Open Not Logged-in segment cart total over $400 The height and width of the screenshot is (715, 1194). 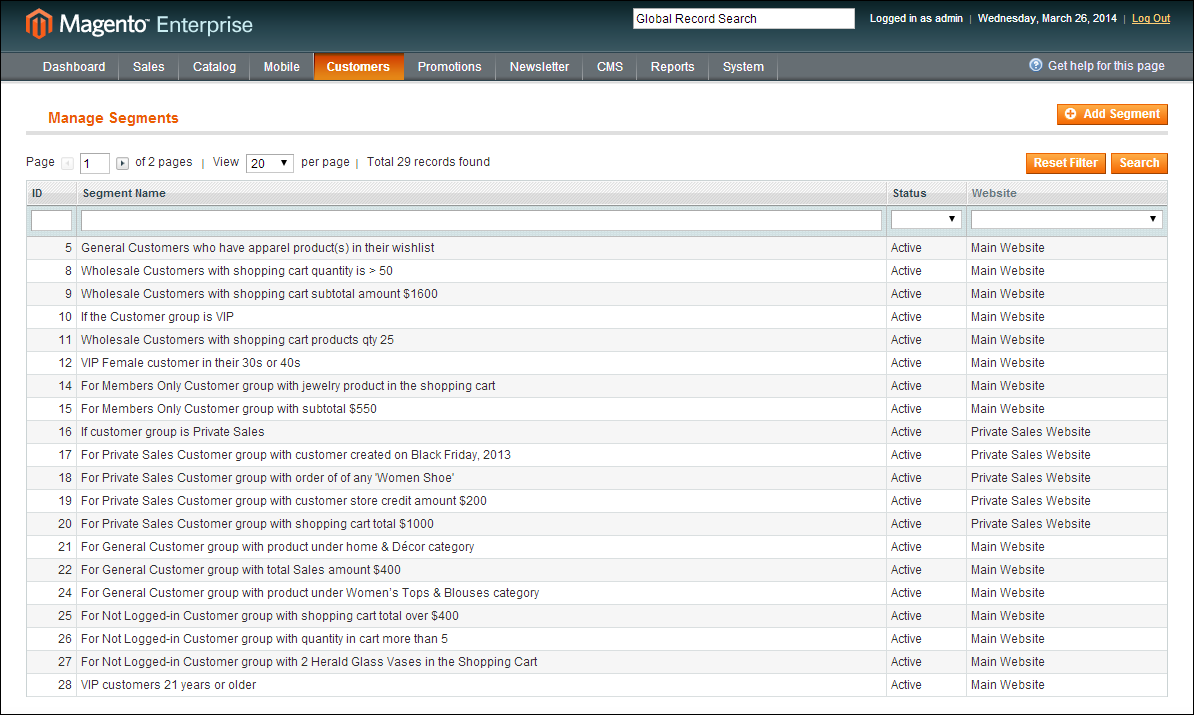click(596, 616)
